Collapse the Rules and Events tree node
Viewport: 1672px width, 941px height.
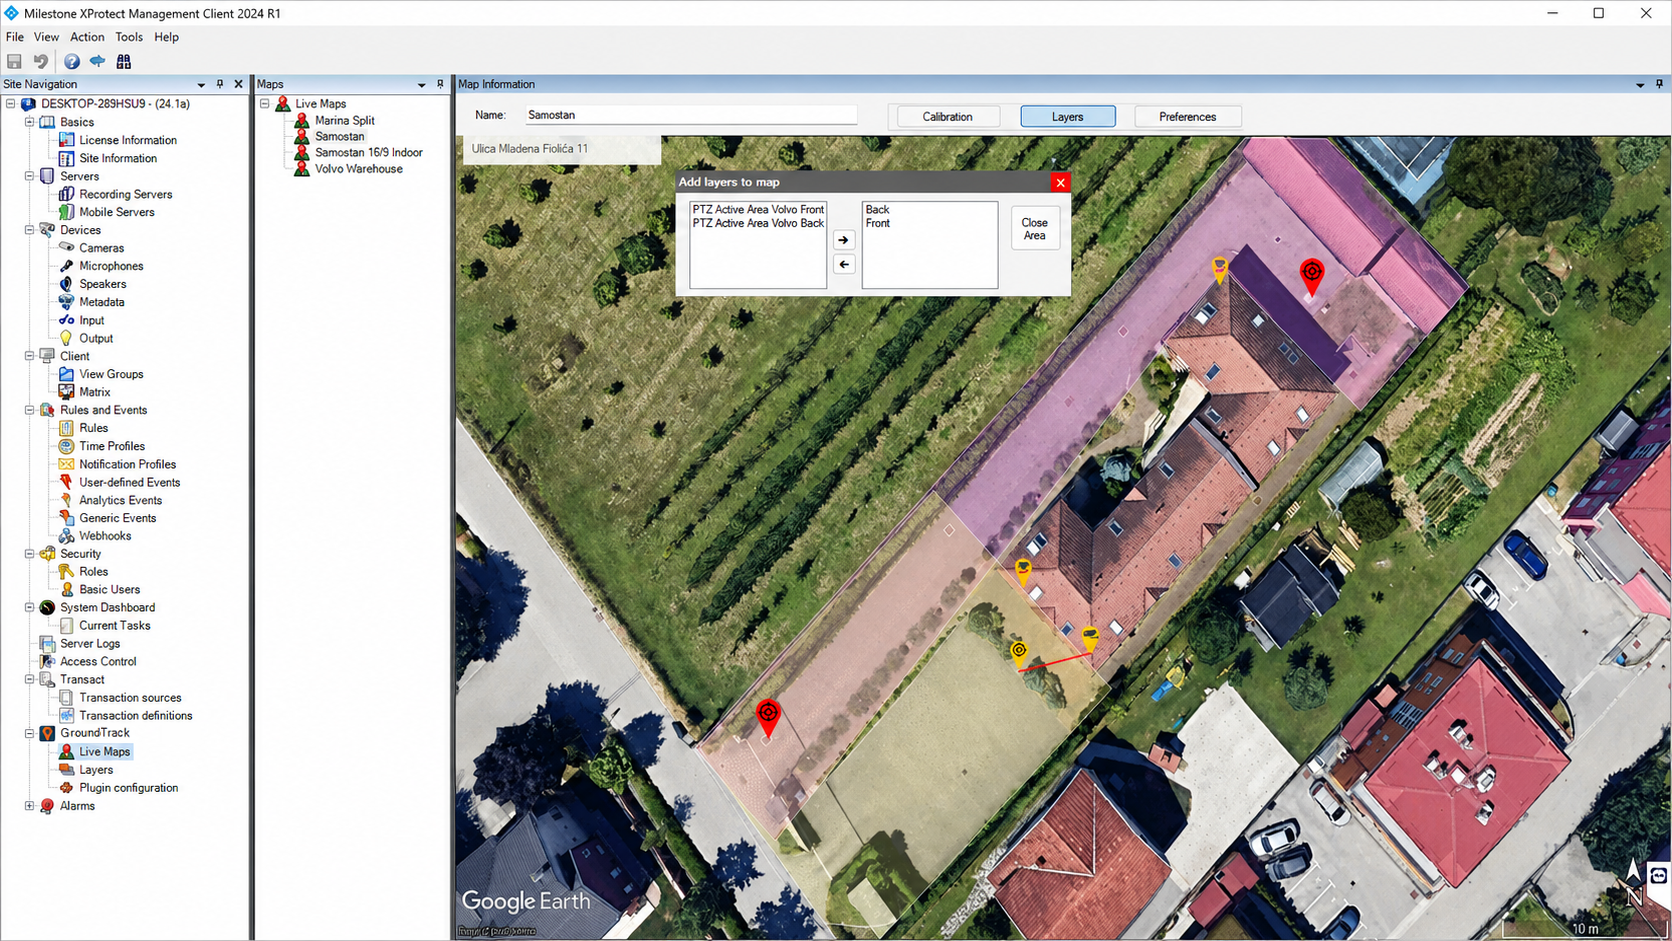pos(30,410)
